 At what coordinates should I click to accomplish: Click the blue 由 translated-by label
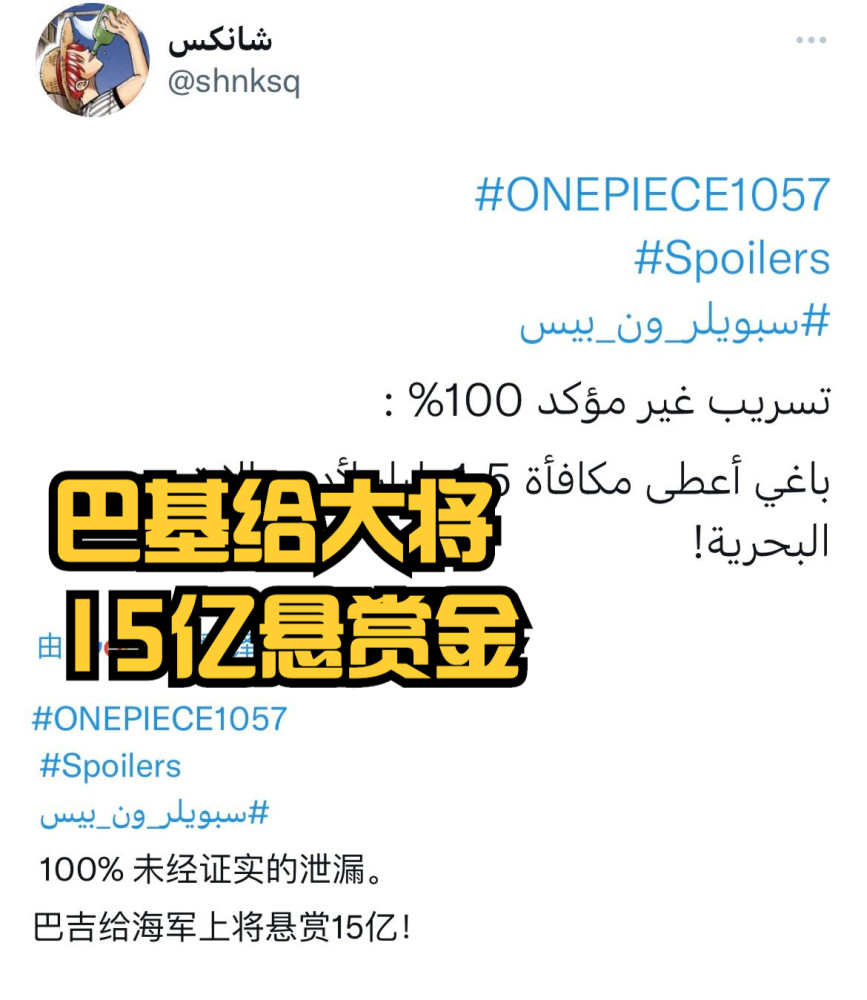click(50, 647)
